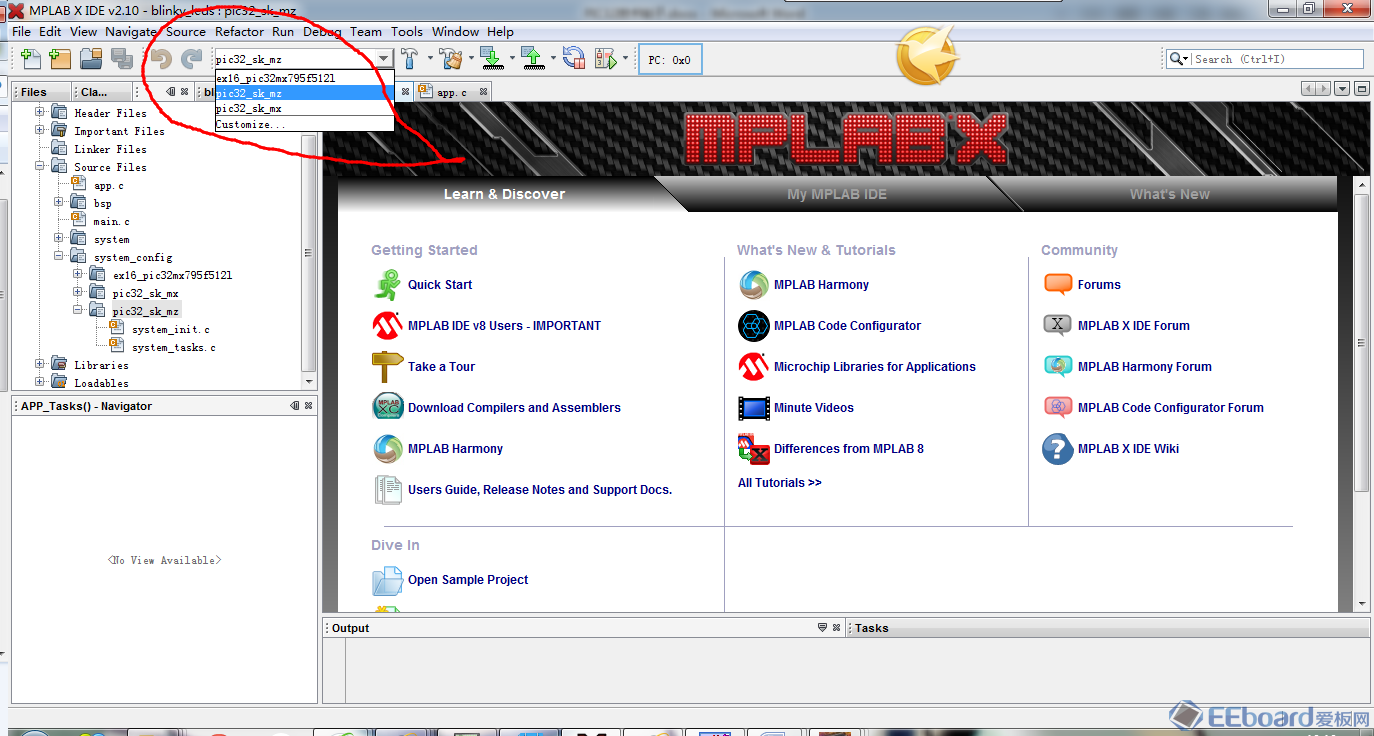Click the Hold in Reset toolbar icon
1374x736 pixels.
point(574,59)
